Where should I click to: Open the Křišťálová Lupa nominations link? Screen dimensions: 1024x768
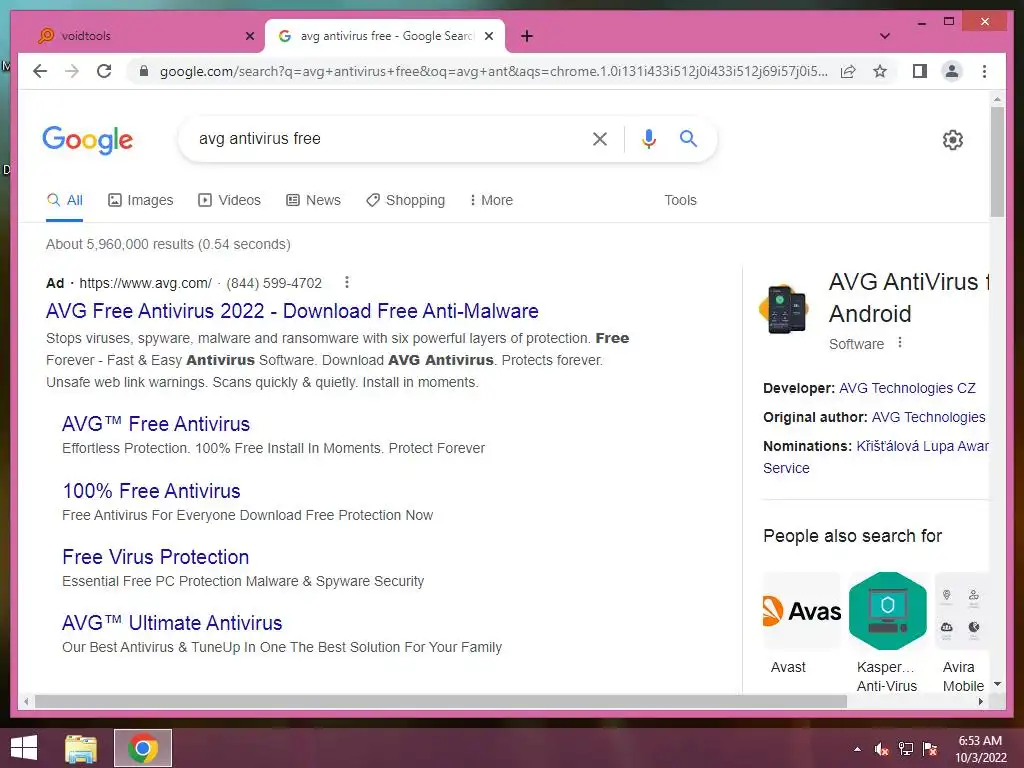point(922,446)
